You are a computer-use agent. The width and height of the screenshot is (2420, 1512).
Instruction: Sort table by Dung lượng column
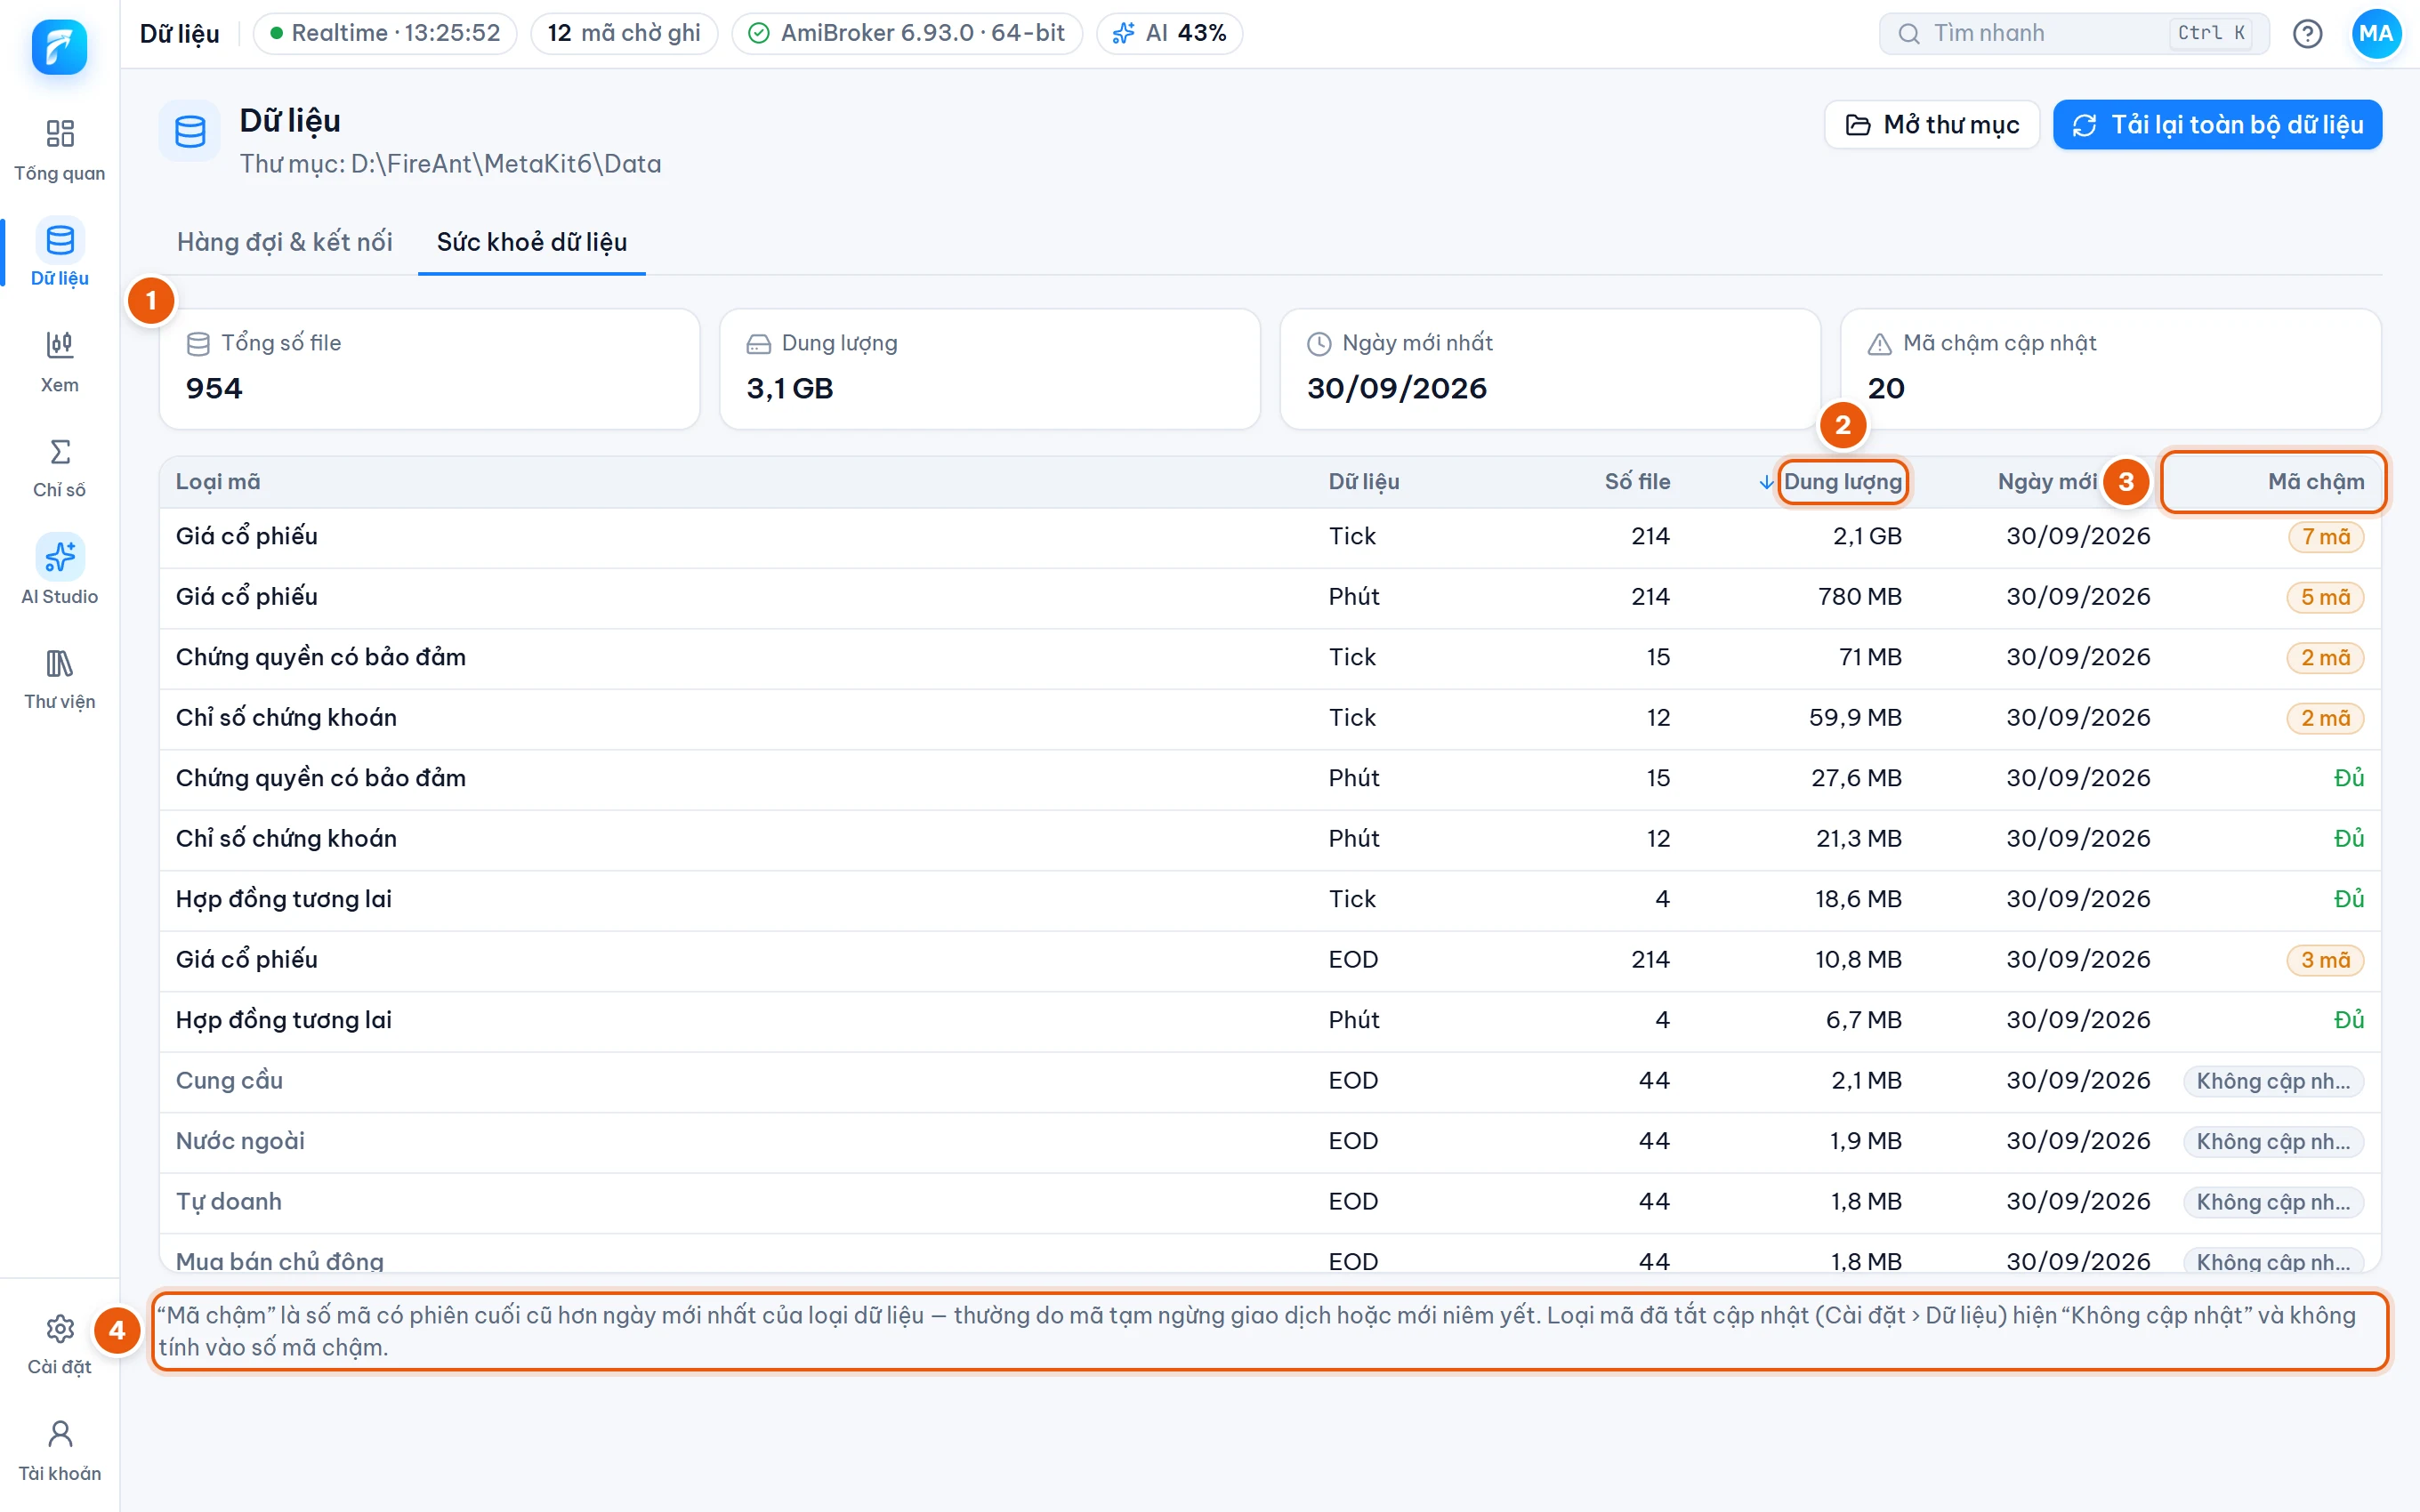click(x=1842, y=482)
